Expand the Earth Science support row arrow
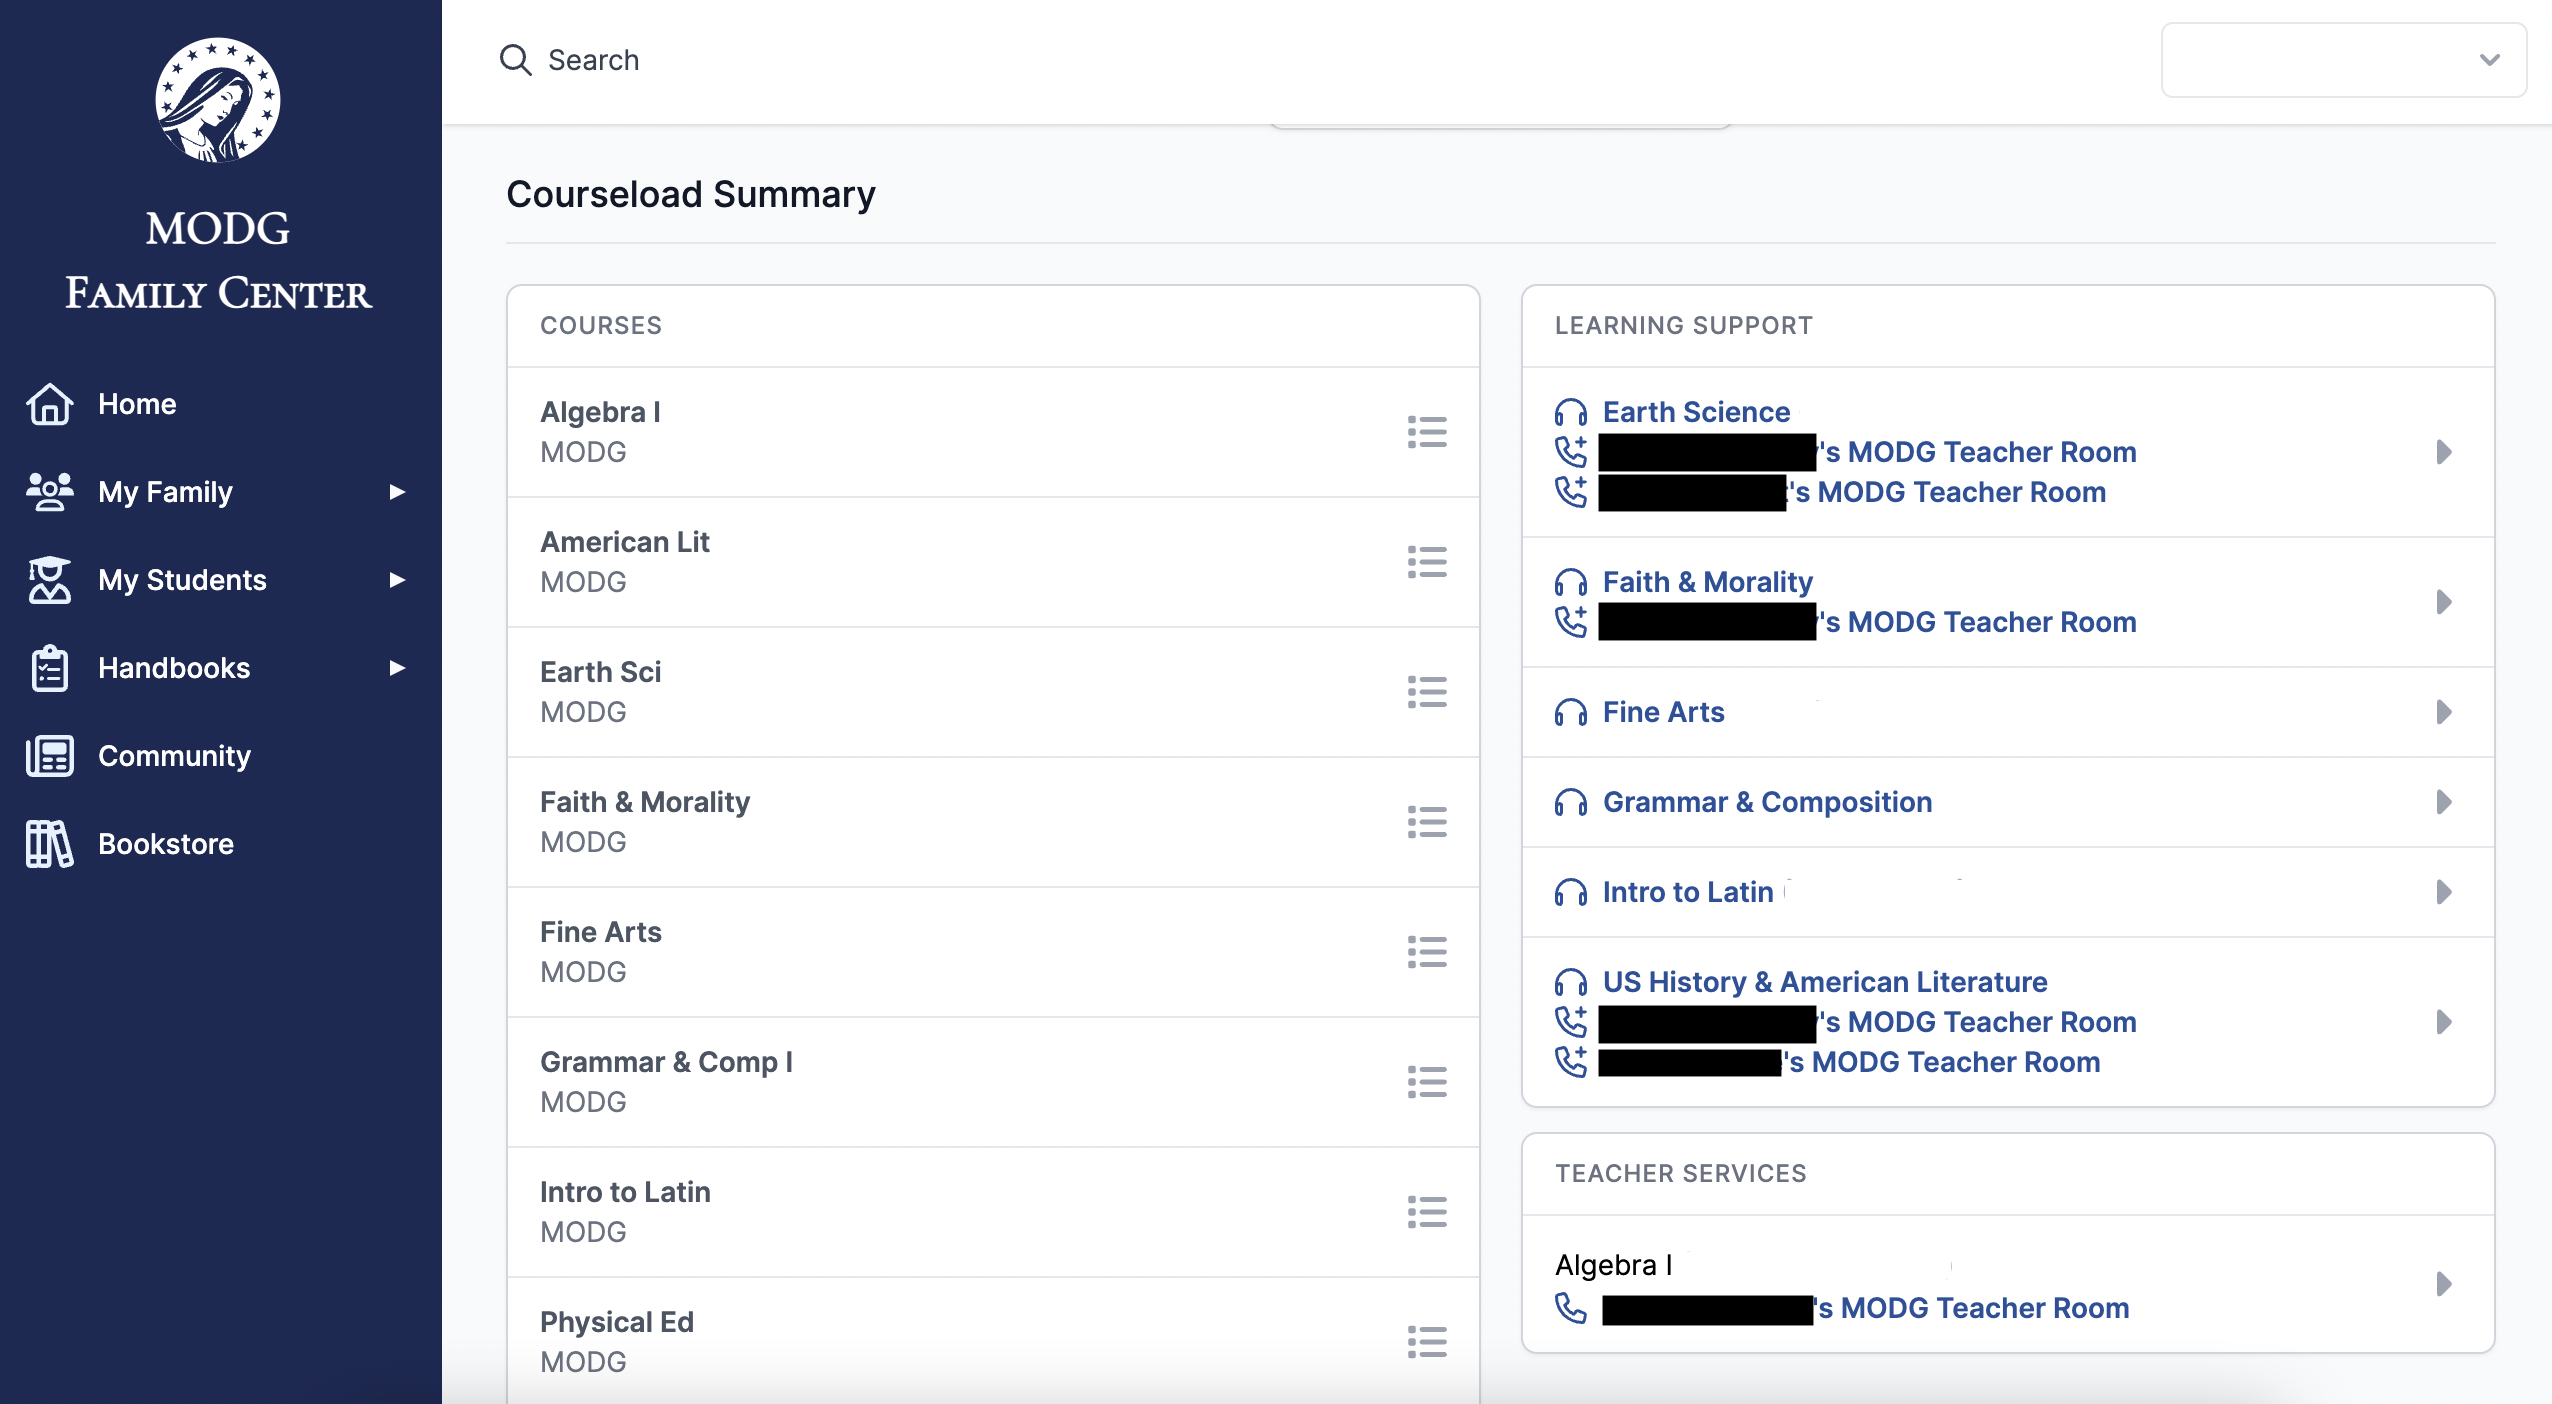The width and height of the screenshot is (2552, 1404). click(2444, 452)
